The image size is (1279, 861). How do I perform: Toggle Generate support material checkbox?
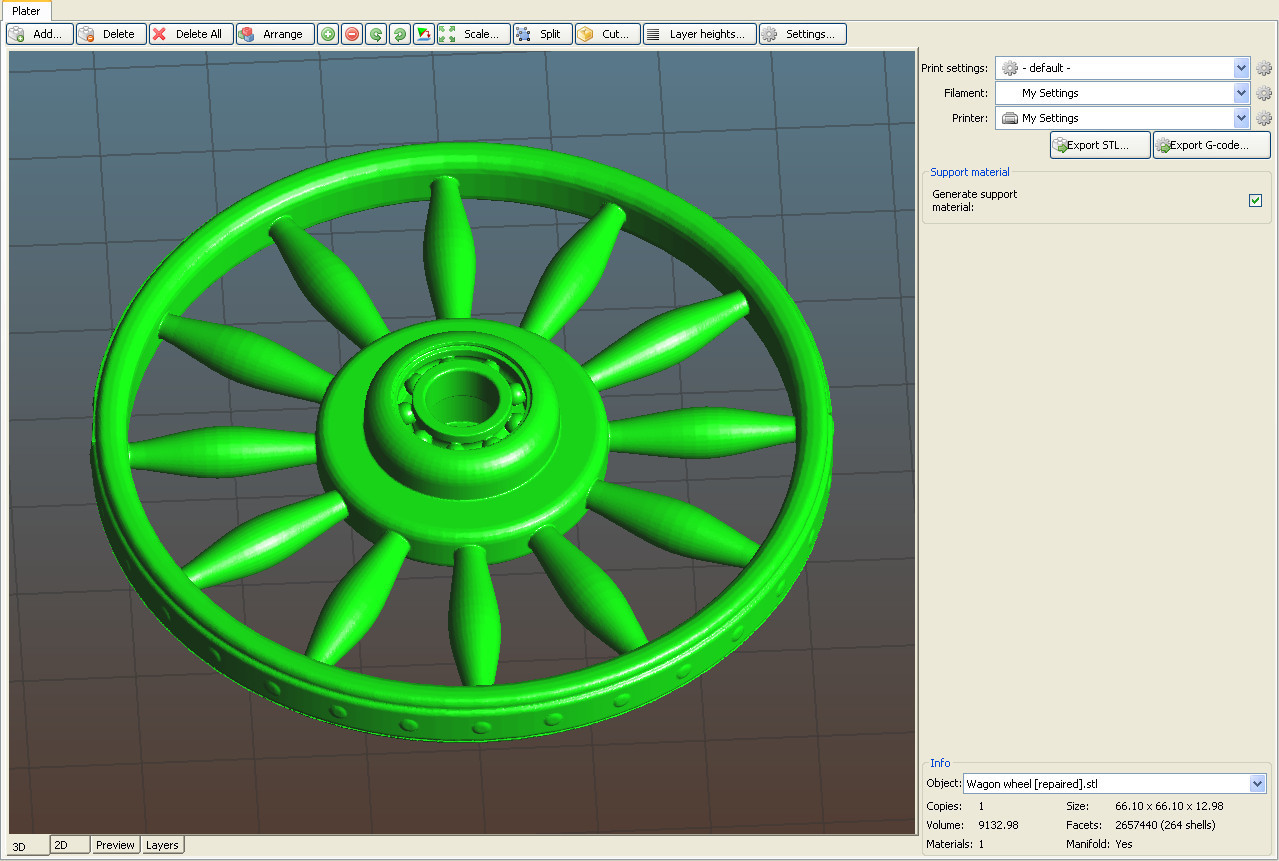click(x=1255, y=200)
